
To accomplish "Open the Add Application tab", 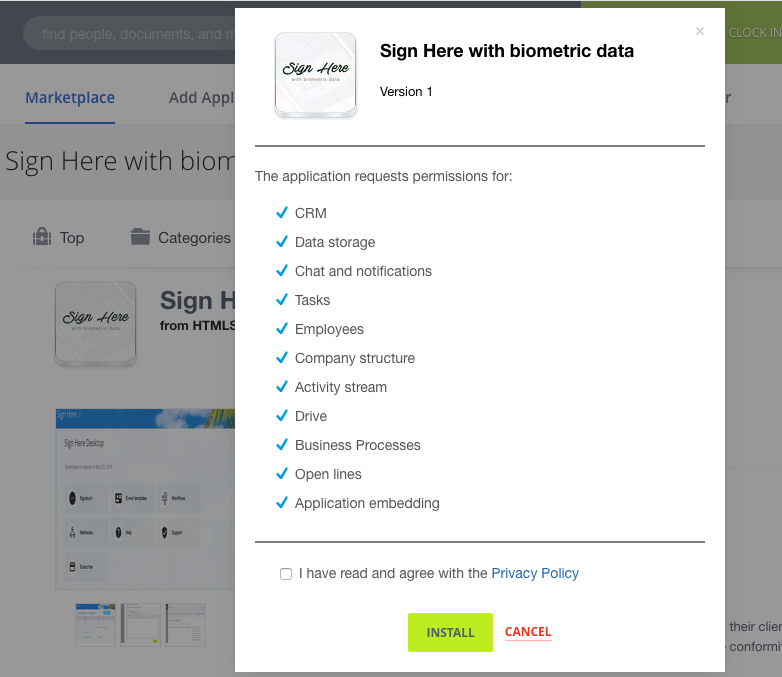I will tap(201, 98).
